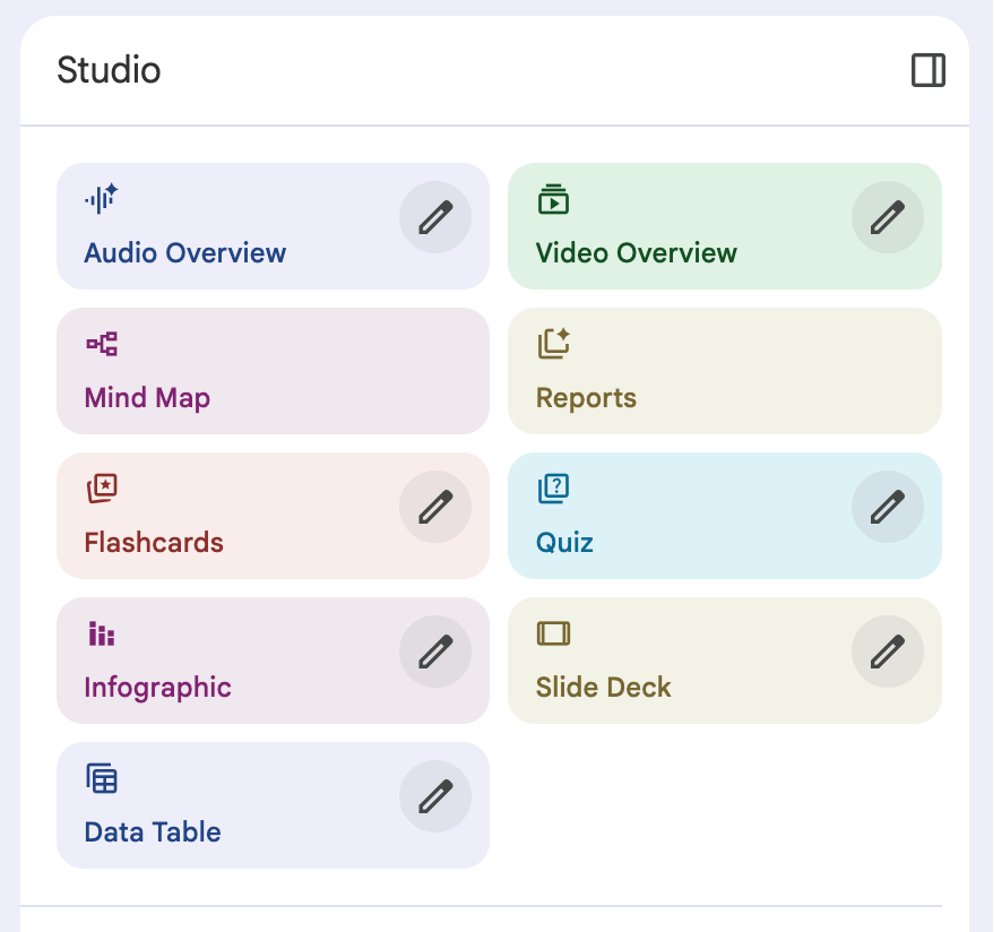The height and width of the screenshot is (932, 994).
Task: Edit Infographic options pencil
Action: [435, 652]
